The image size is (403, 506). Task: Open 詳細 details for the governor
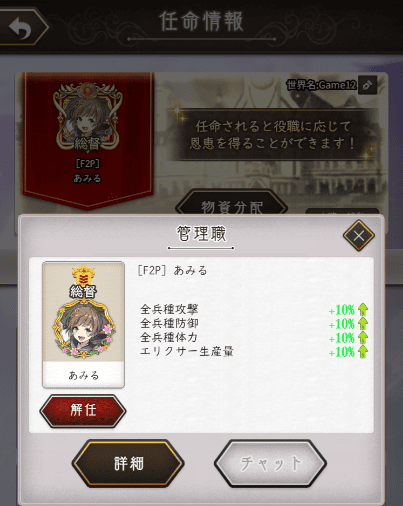point(128,463)
